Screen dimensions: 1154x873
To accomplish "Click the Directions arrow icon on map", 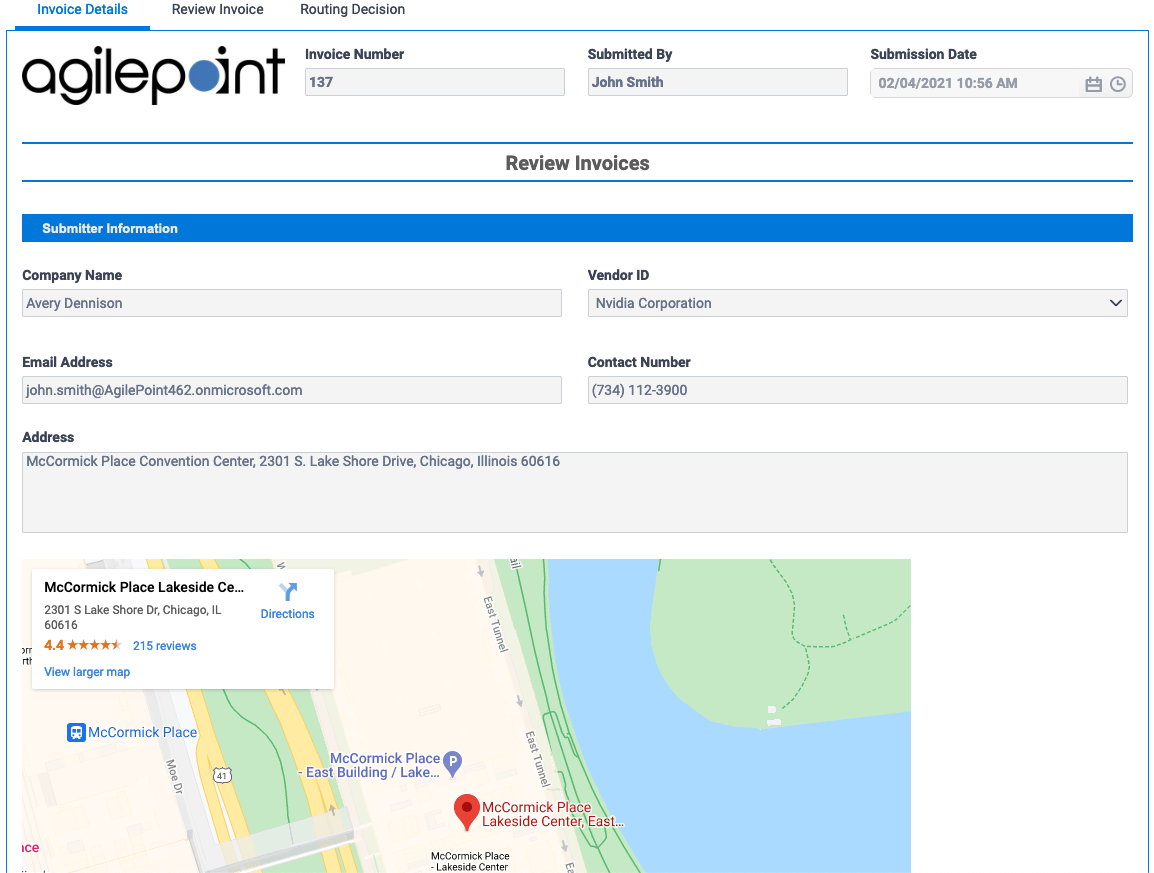I will (x=288, y=592).
